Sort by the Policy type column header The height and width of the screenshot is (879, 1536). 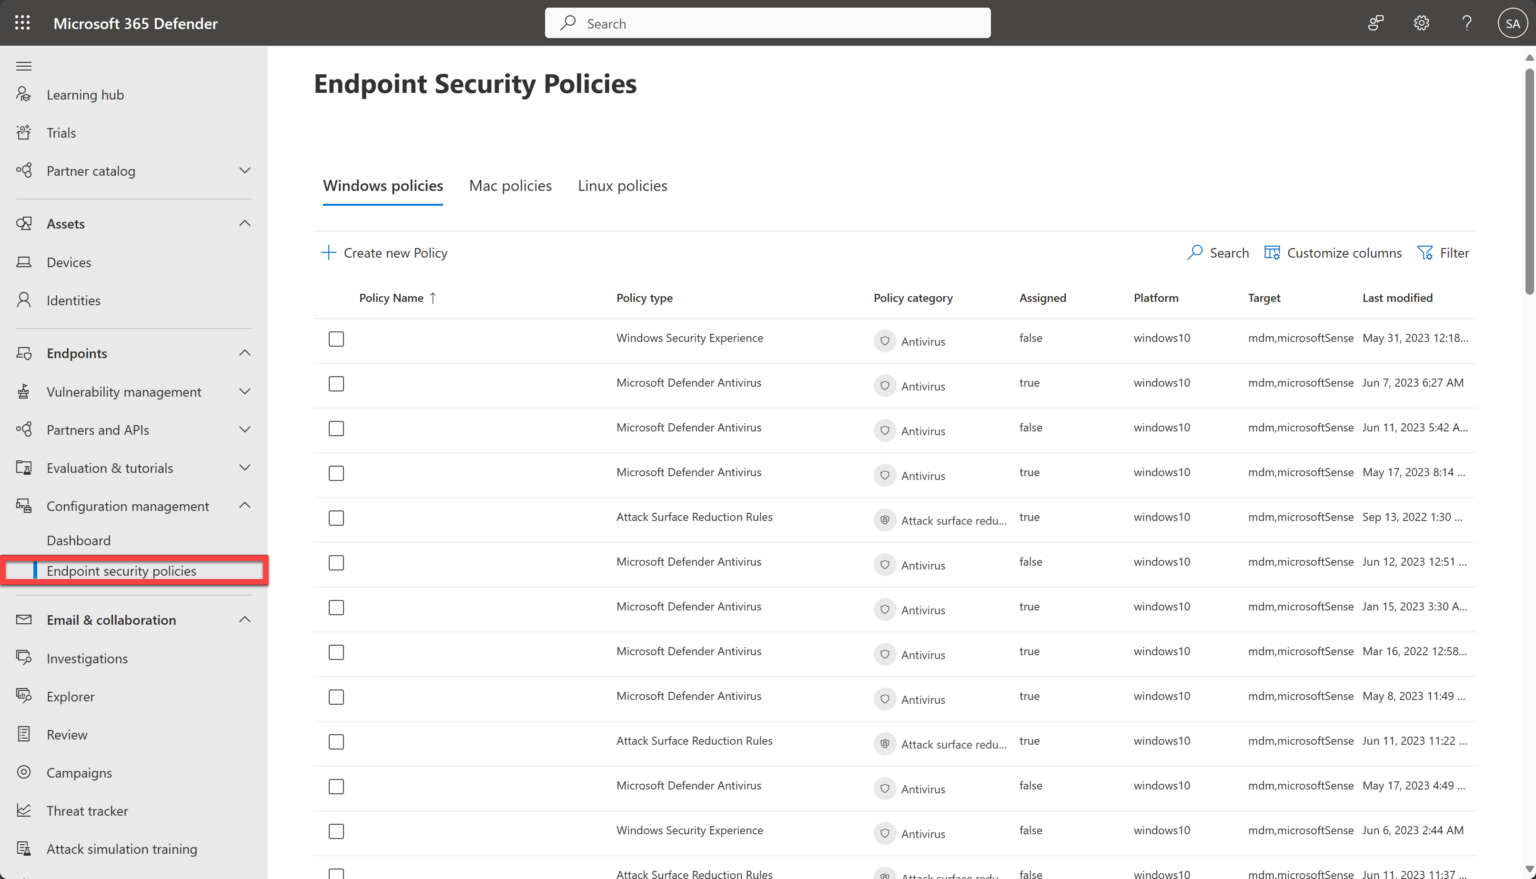[x=644, y=298]
